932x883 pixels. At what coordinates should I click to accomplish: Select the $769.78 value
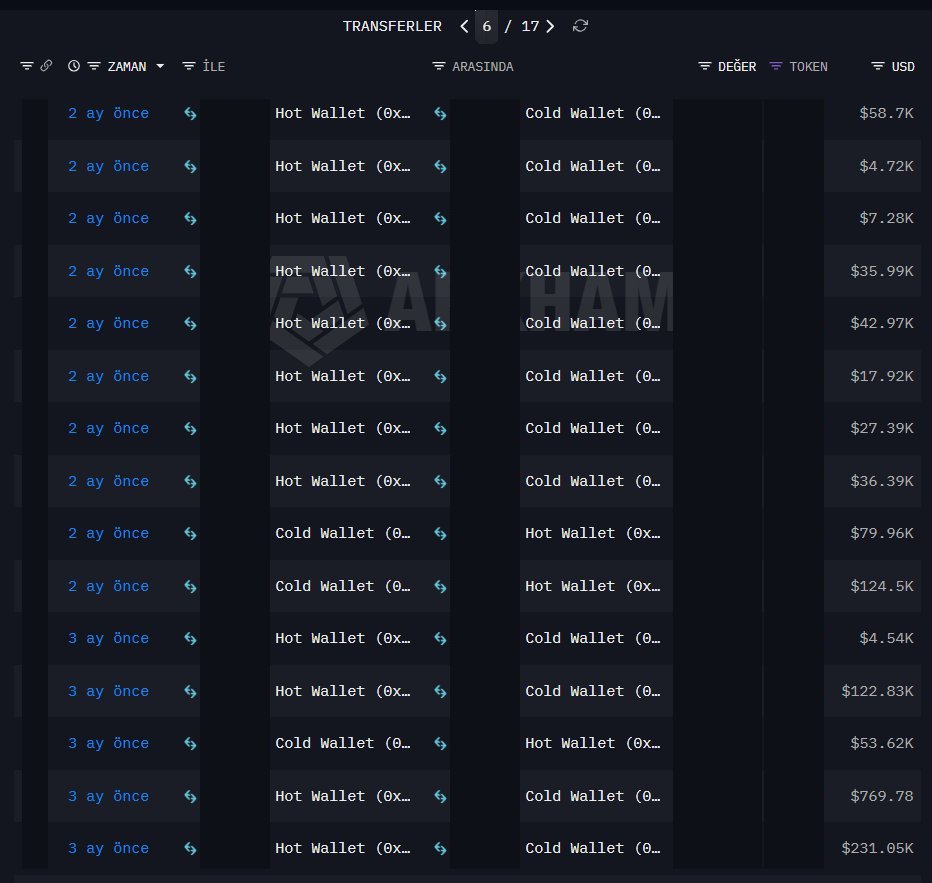[x=882, y=796]
